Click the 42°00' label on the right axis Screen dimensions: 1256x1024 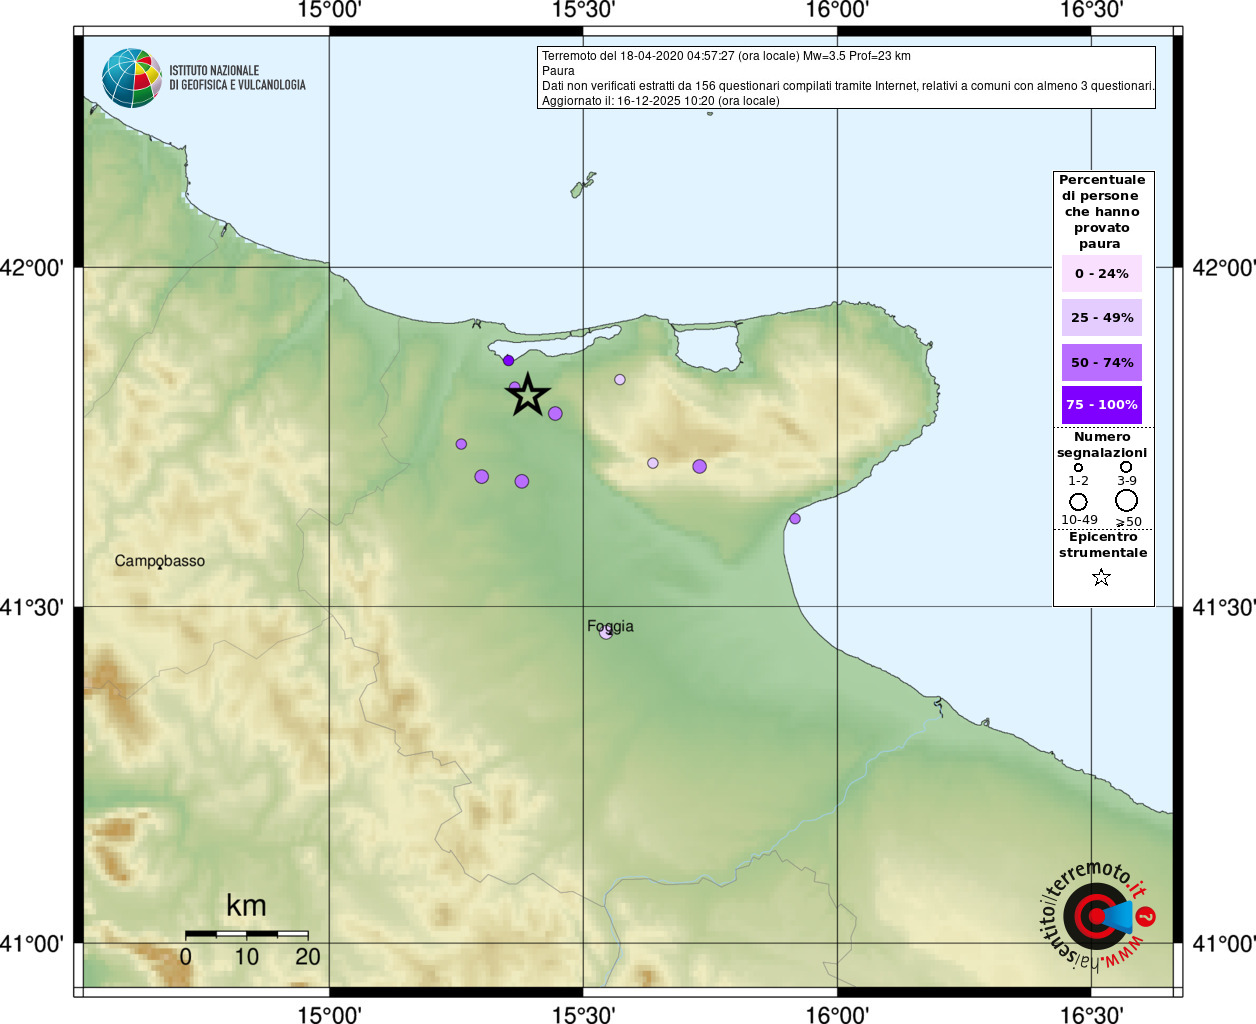1224,268
